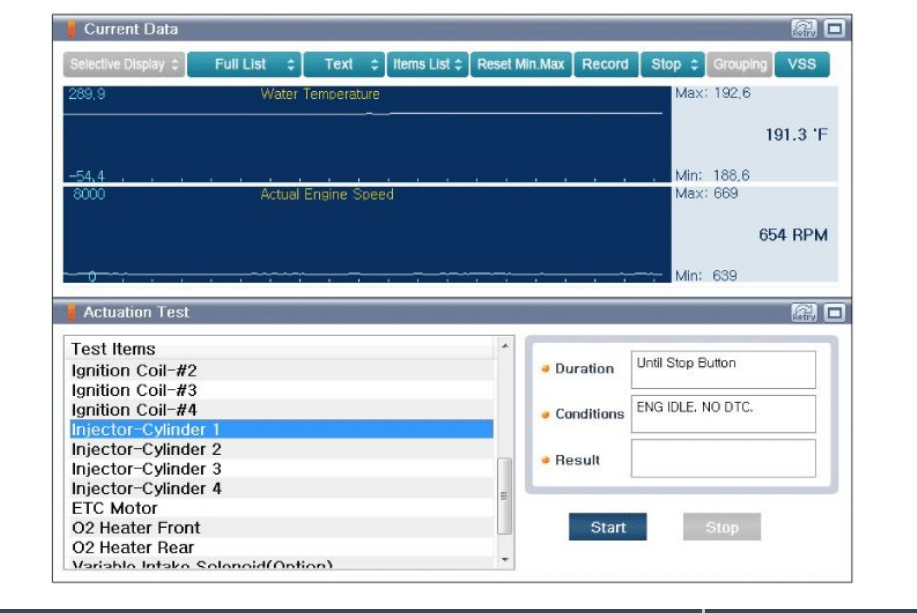Click orange marker icon beside Current Data title
Viewport: 917px width, 613px height.
(71, 29)
